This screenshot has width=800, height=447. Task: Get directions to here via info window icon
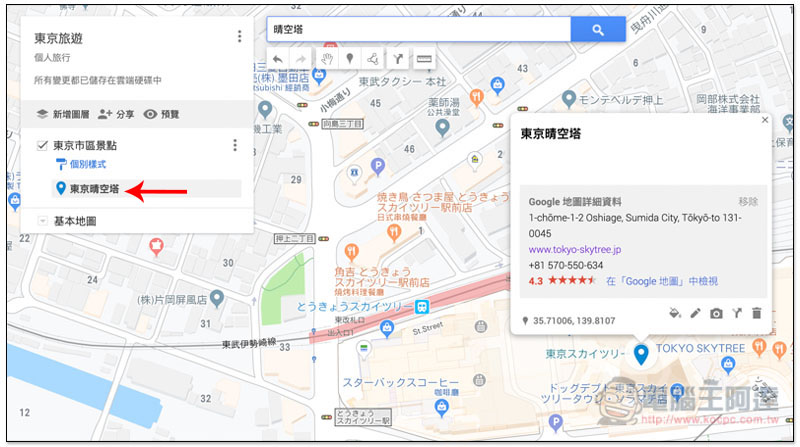(x=736, y=313)
